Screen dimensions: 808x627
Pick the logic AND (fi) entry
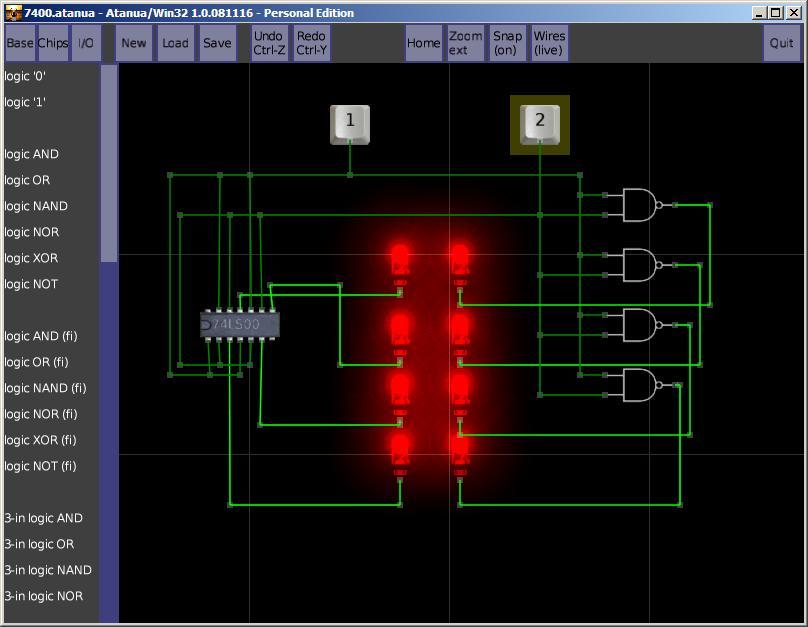(x=41, y=336)
